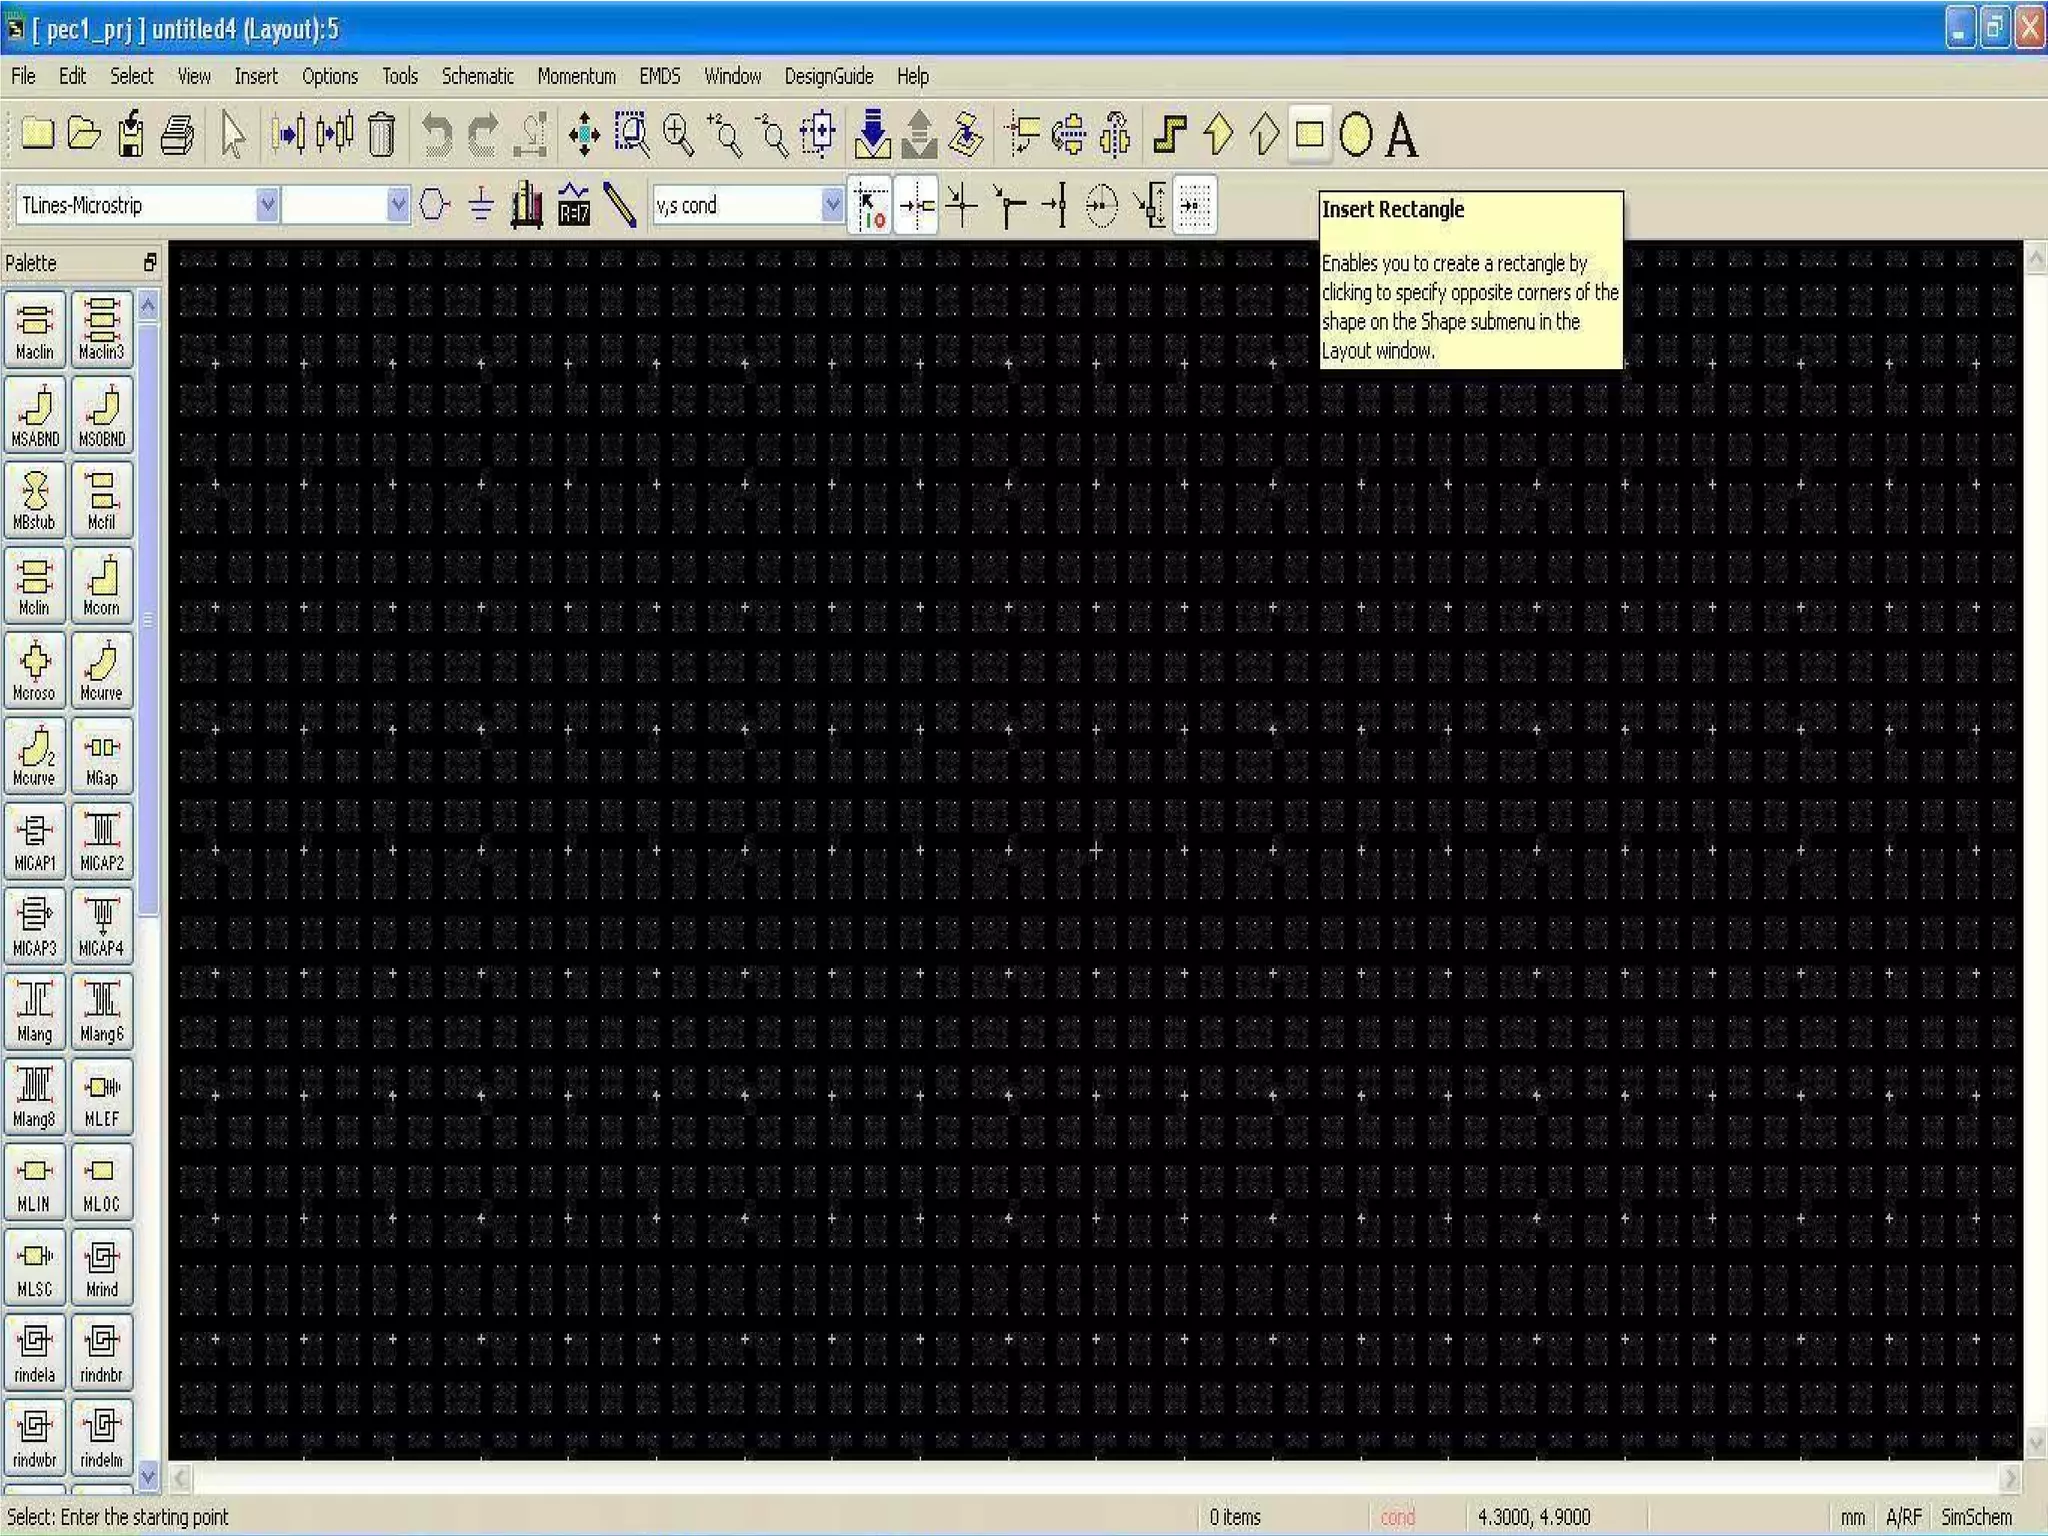
Task: Place the MLIN component from palette
Action: (x=35, y=1183)
